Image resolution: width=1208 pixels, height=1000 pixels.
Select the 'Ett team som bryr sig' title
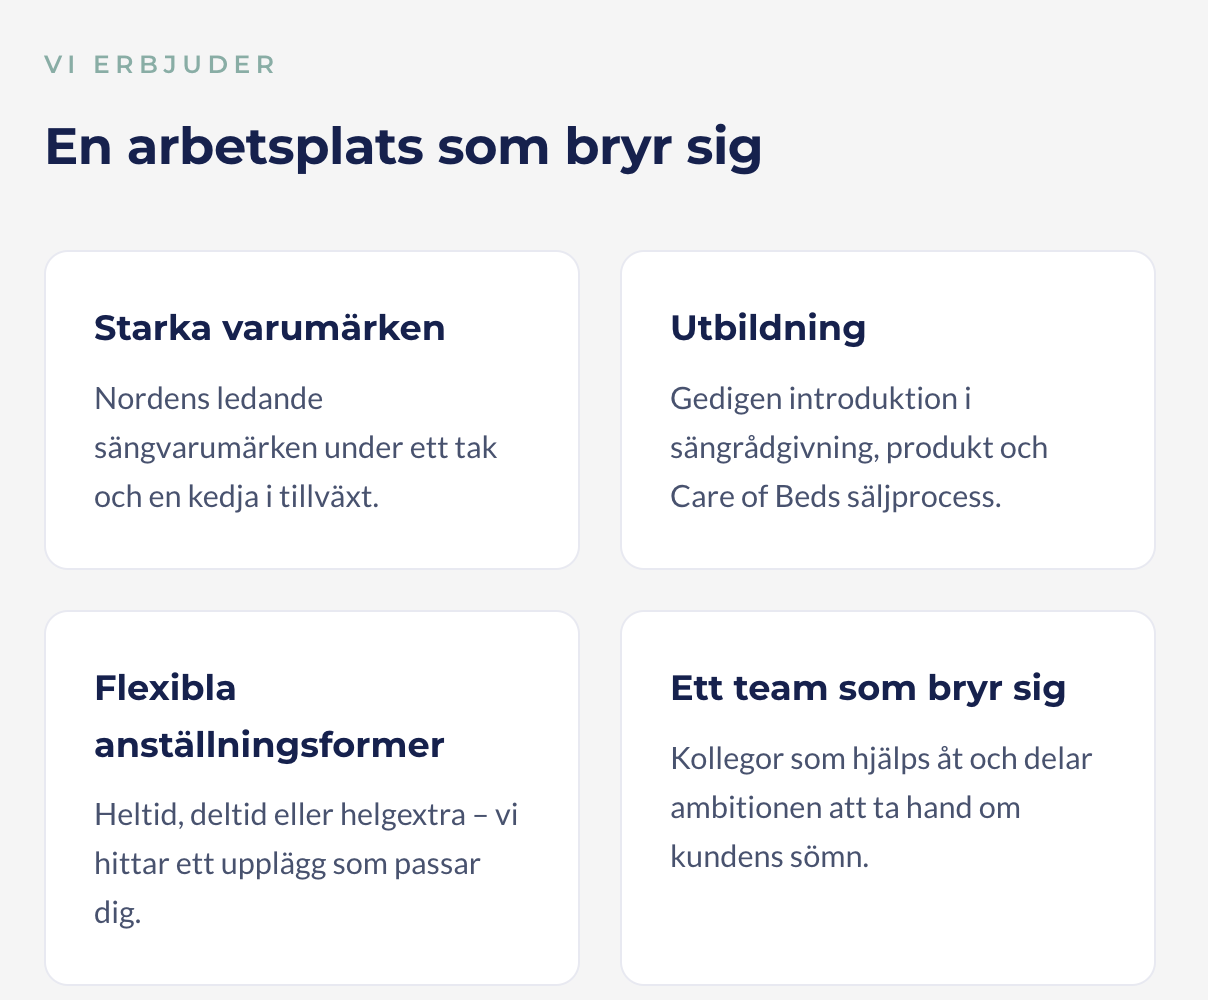pyautogui.click(x=868, y=689)
